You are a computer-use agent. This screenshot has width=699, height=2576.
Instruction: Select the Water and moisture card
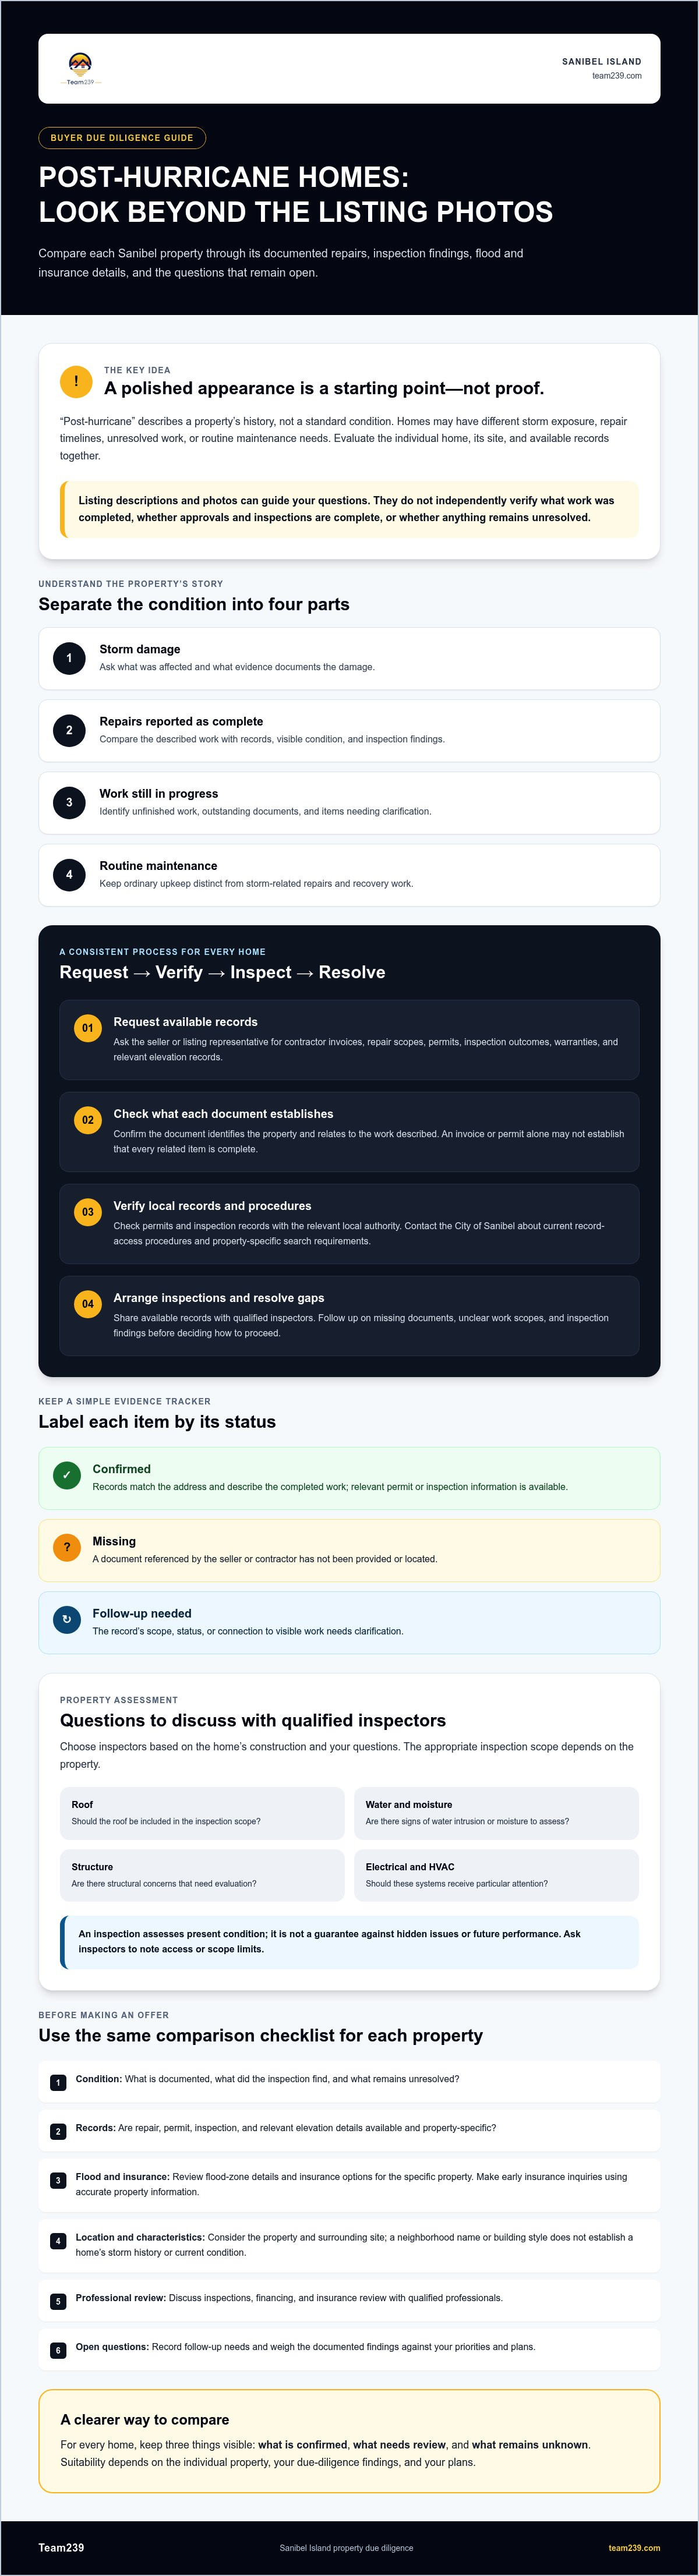click(496, 1813)
